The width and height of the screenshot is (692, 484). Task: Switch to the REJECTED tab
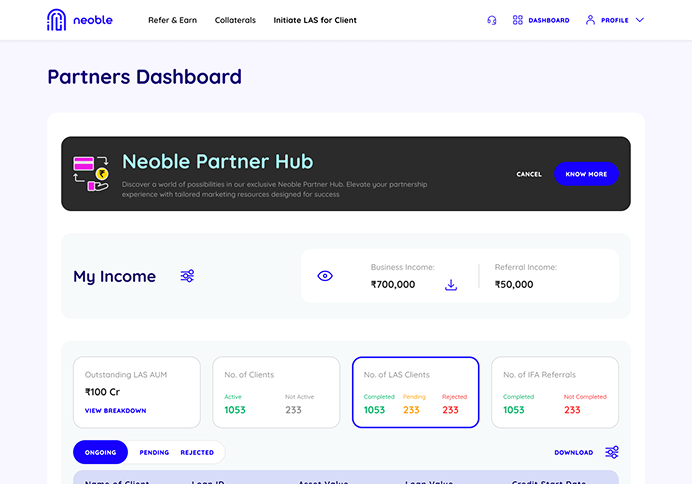(x=197, y=453)
